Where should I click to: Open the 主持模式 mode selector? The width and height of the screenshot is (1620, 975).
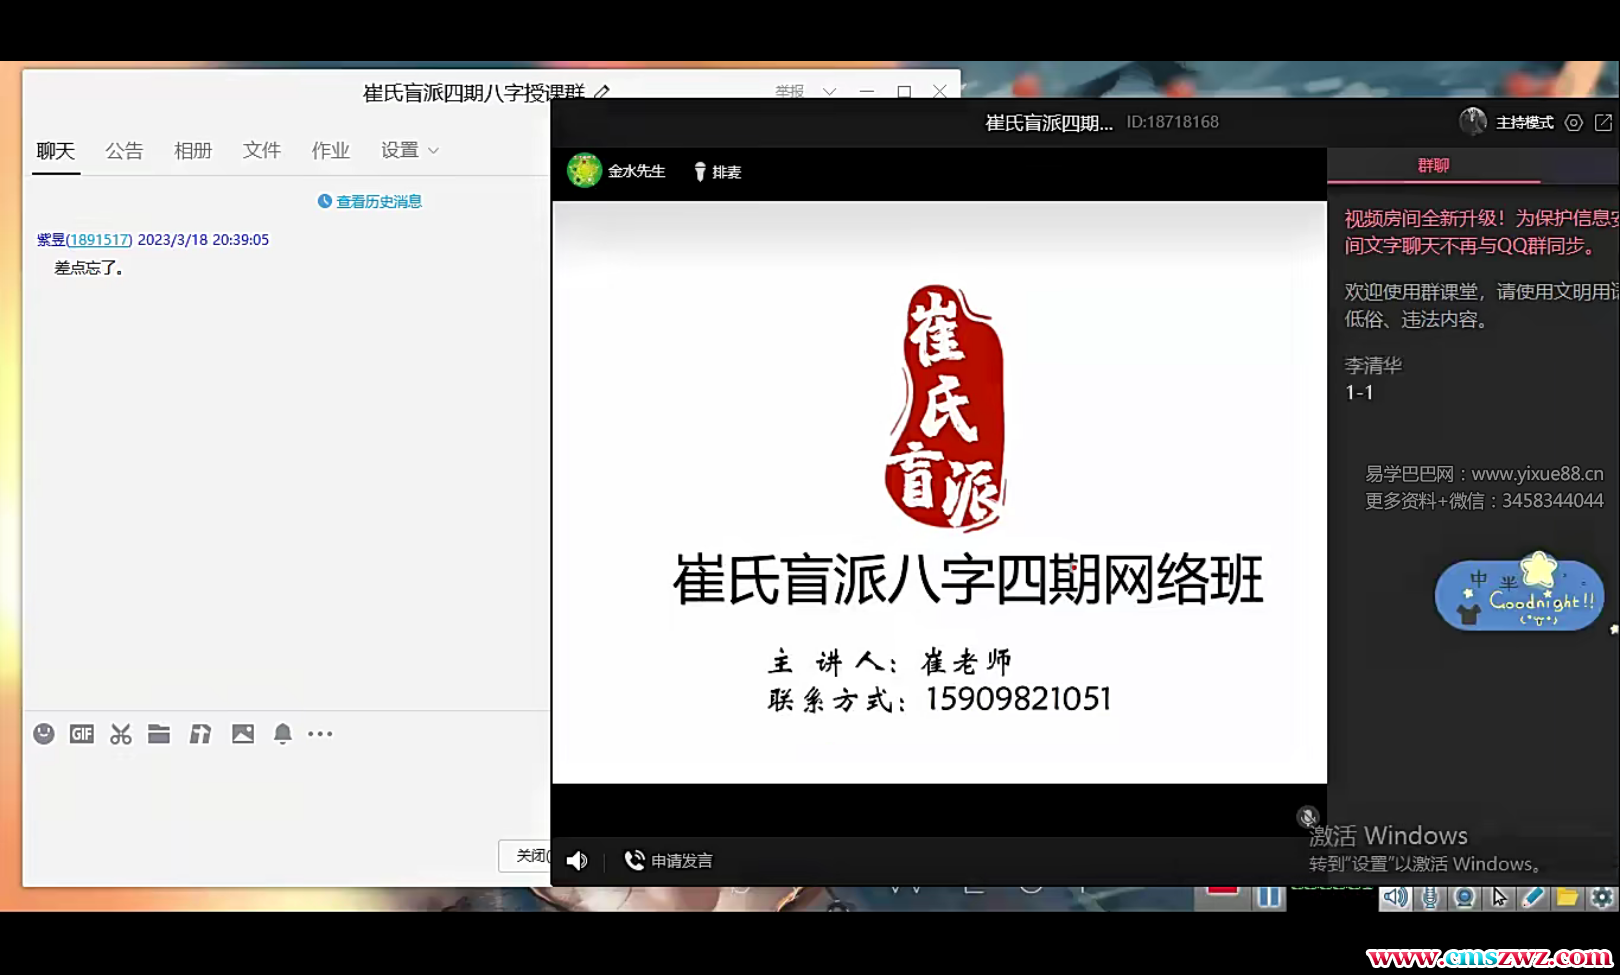click(x=1524, y=123)
